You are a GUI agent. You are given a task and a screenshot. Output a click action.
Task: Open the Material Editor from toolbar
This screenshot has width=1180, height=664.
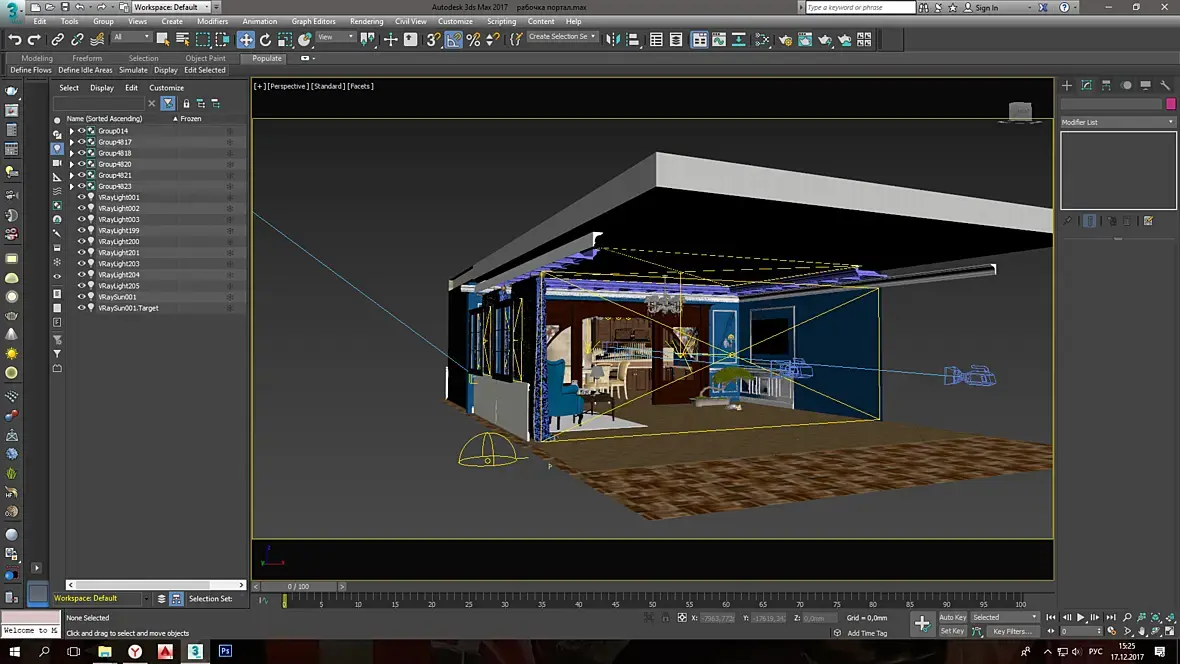tap(763, 40)
